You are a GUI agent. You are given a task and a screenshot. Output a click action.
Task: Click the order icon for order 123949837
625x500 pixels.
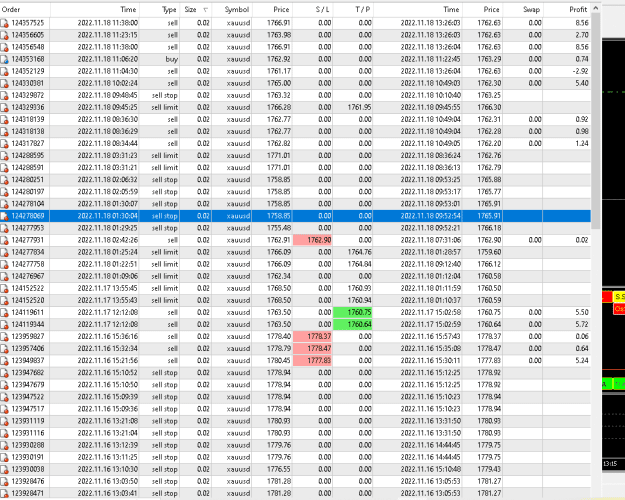[x=4, y=360]
